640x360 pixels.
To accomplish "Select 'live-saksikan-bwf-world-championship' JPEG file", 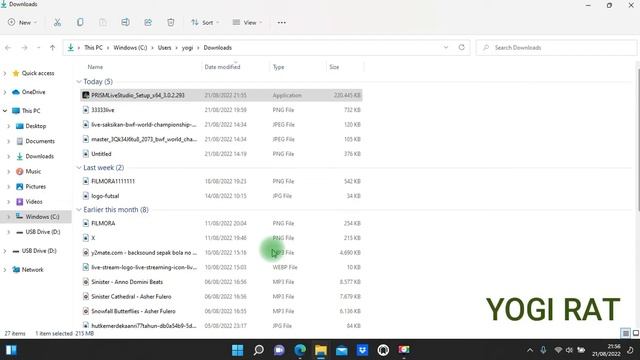I will (221, 124).
